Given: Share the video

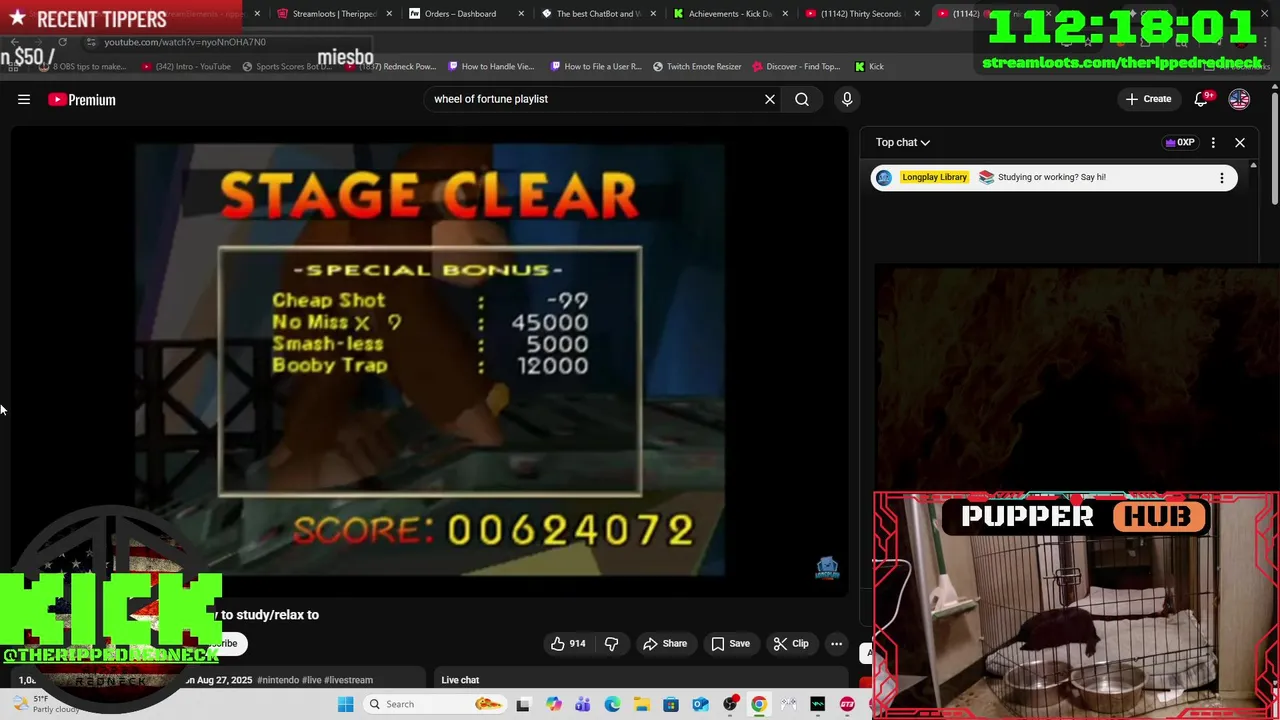Looking at the screenshot, I should 665,644.
